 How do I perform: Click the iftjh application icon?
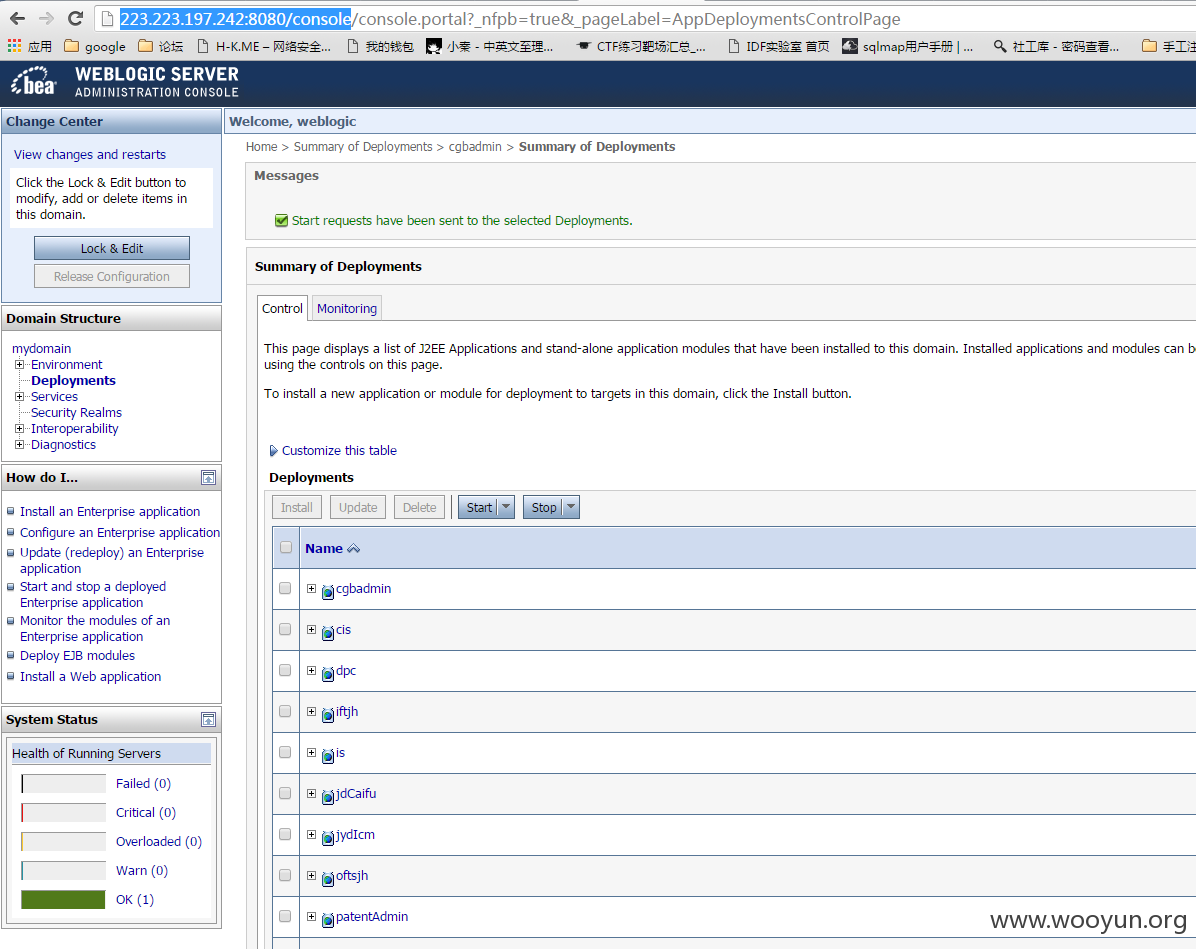pos(328,715)
